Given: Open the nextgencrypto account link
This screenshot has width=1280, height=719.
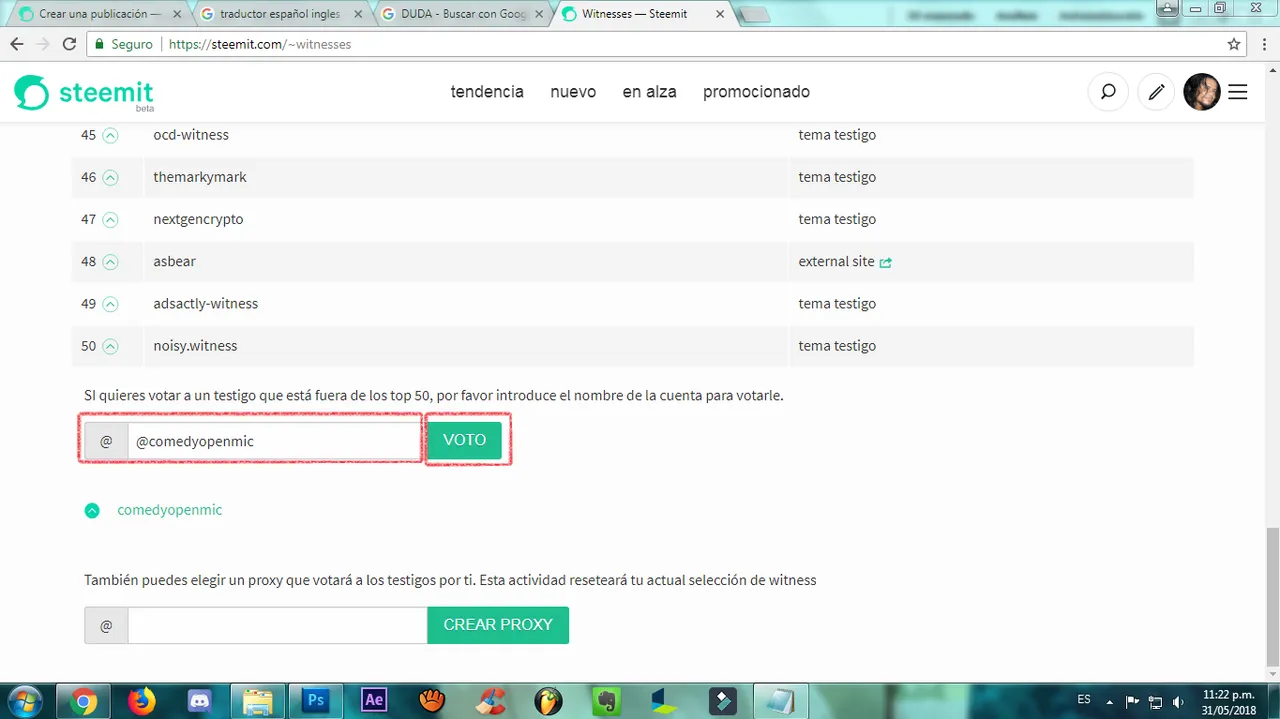Looking at the screenshot, I should click(198, 219).
